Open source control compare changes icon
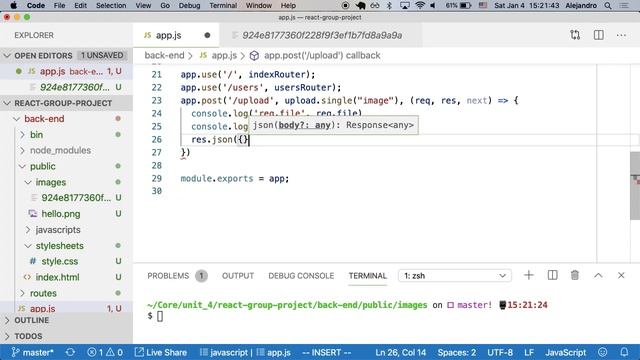The image size is (640, 360). click(575, 35)
